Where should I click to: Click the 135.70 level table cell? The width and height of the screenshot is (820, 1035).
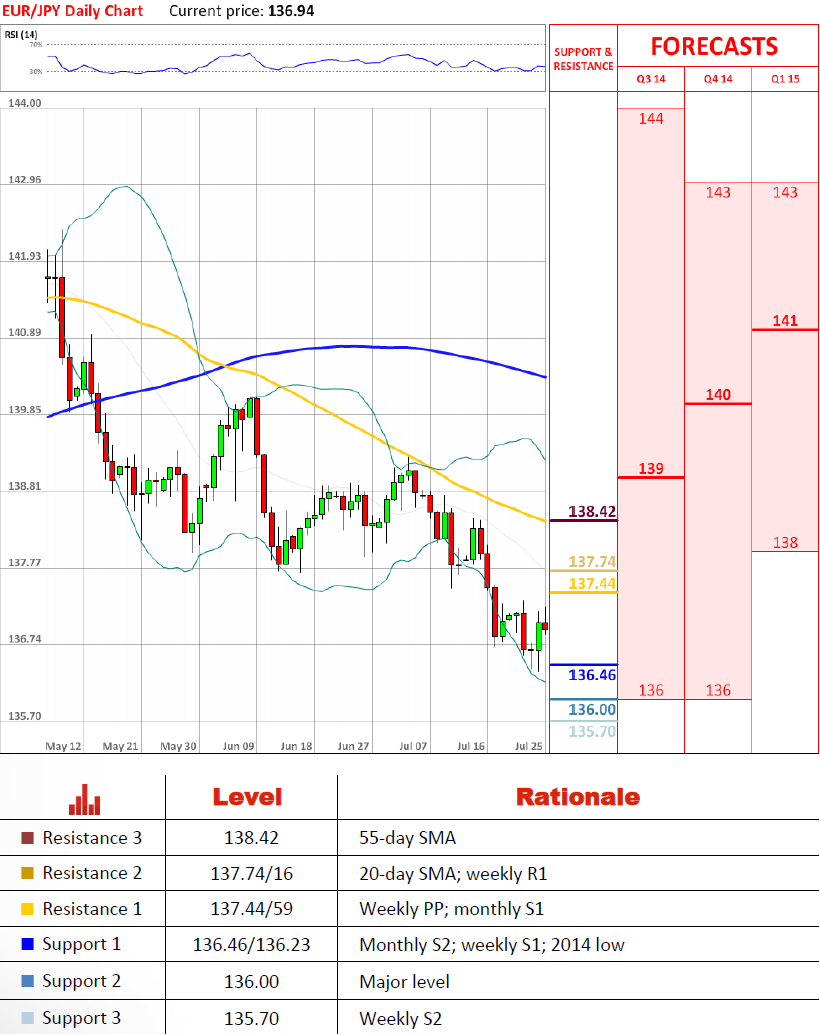(251, 1018)
